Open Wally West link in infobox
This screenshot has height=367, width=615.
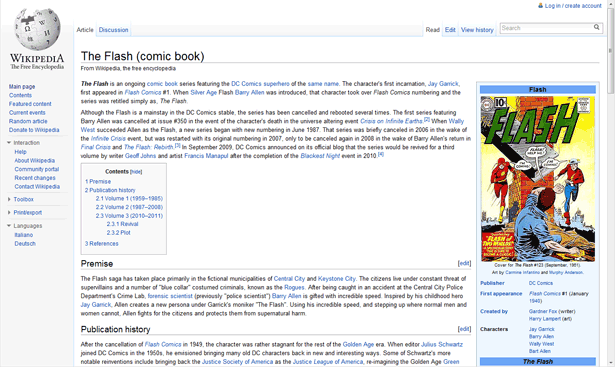tap(541, 344)
